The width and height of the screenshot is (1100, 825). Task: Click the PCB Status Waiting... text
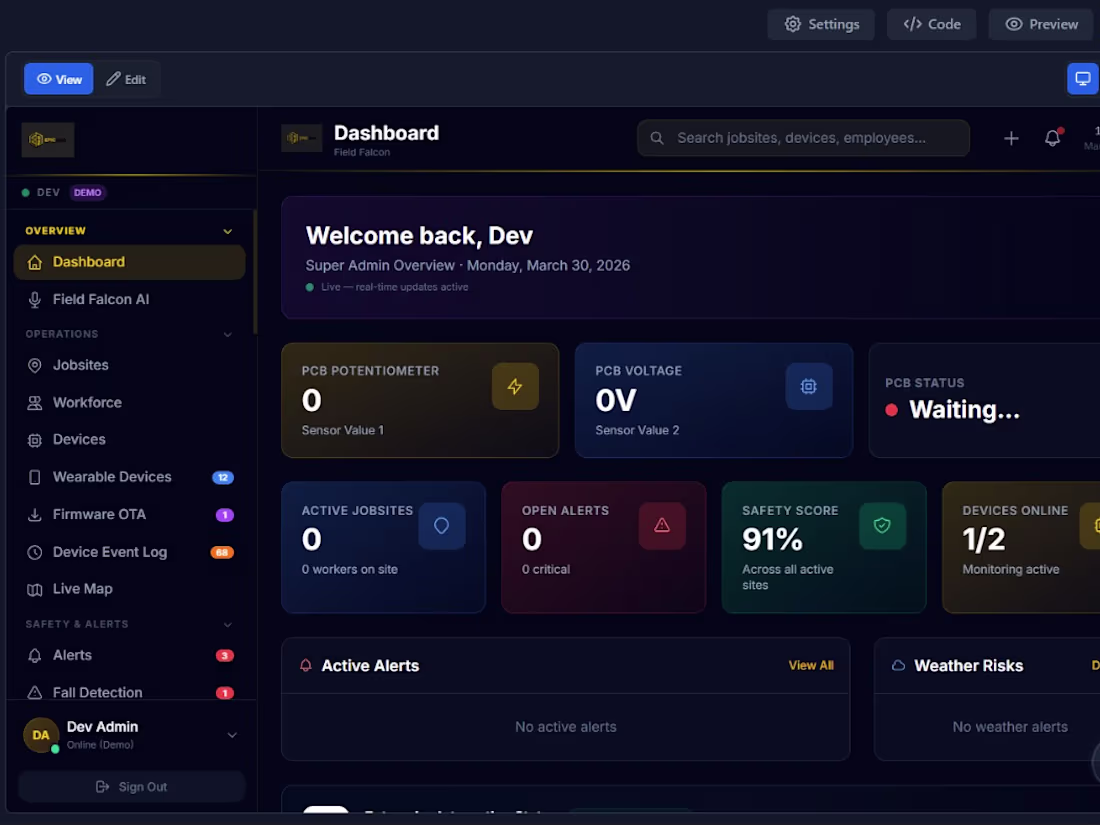point(965,410)
